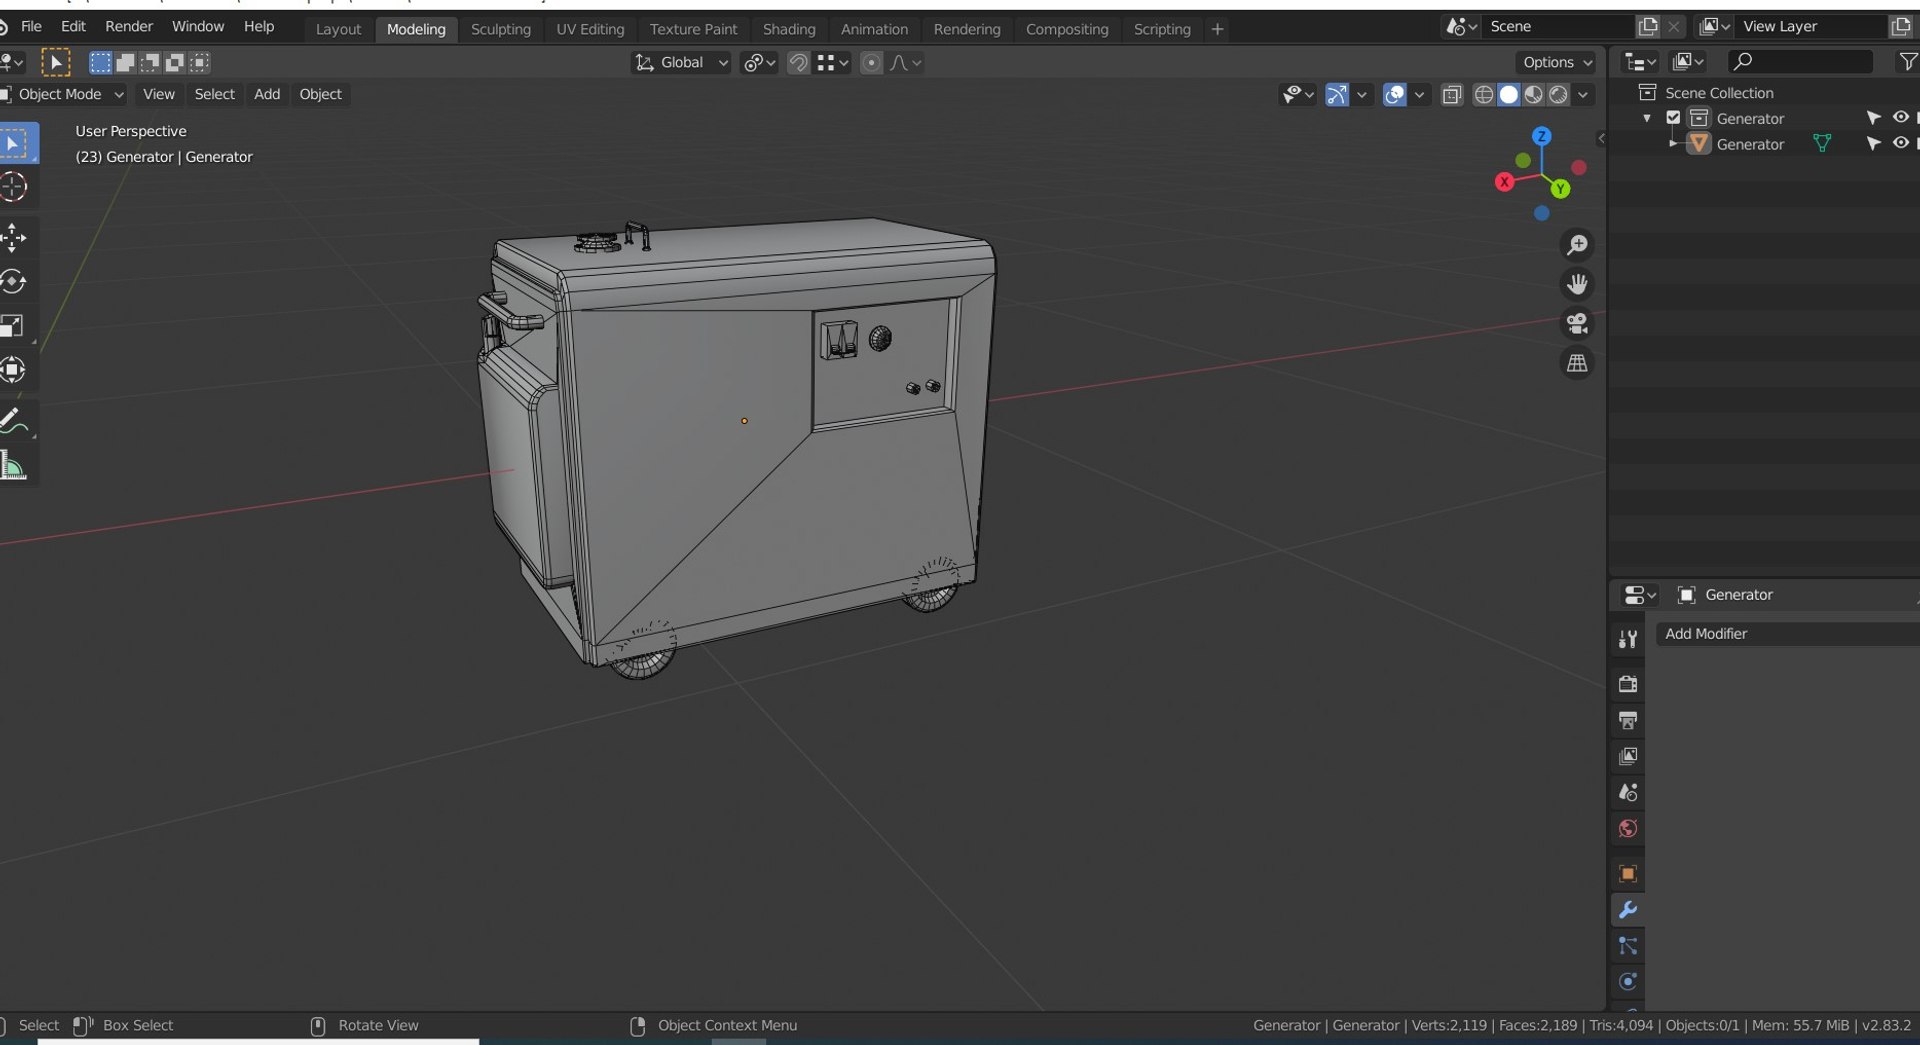Open the Global transform orientation dropdown

tap(681, 63)
